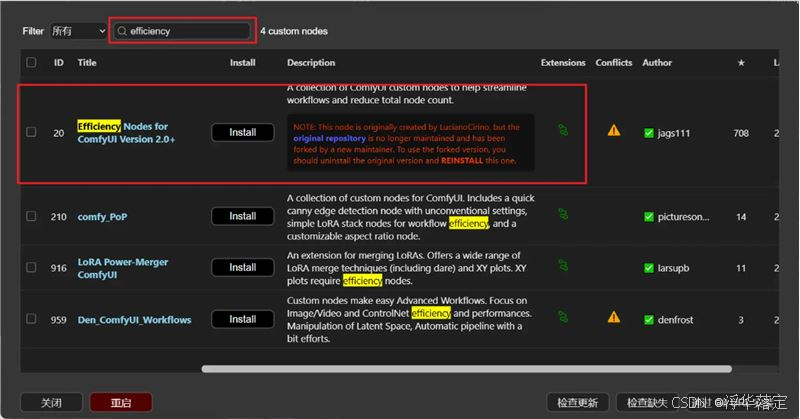The image size is (800, 419).
Task: Click extensions icon for comfy_PoP row
Action: click(x=563, y=214)
